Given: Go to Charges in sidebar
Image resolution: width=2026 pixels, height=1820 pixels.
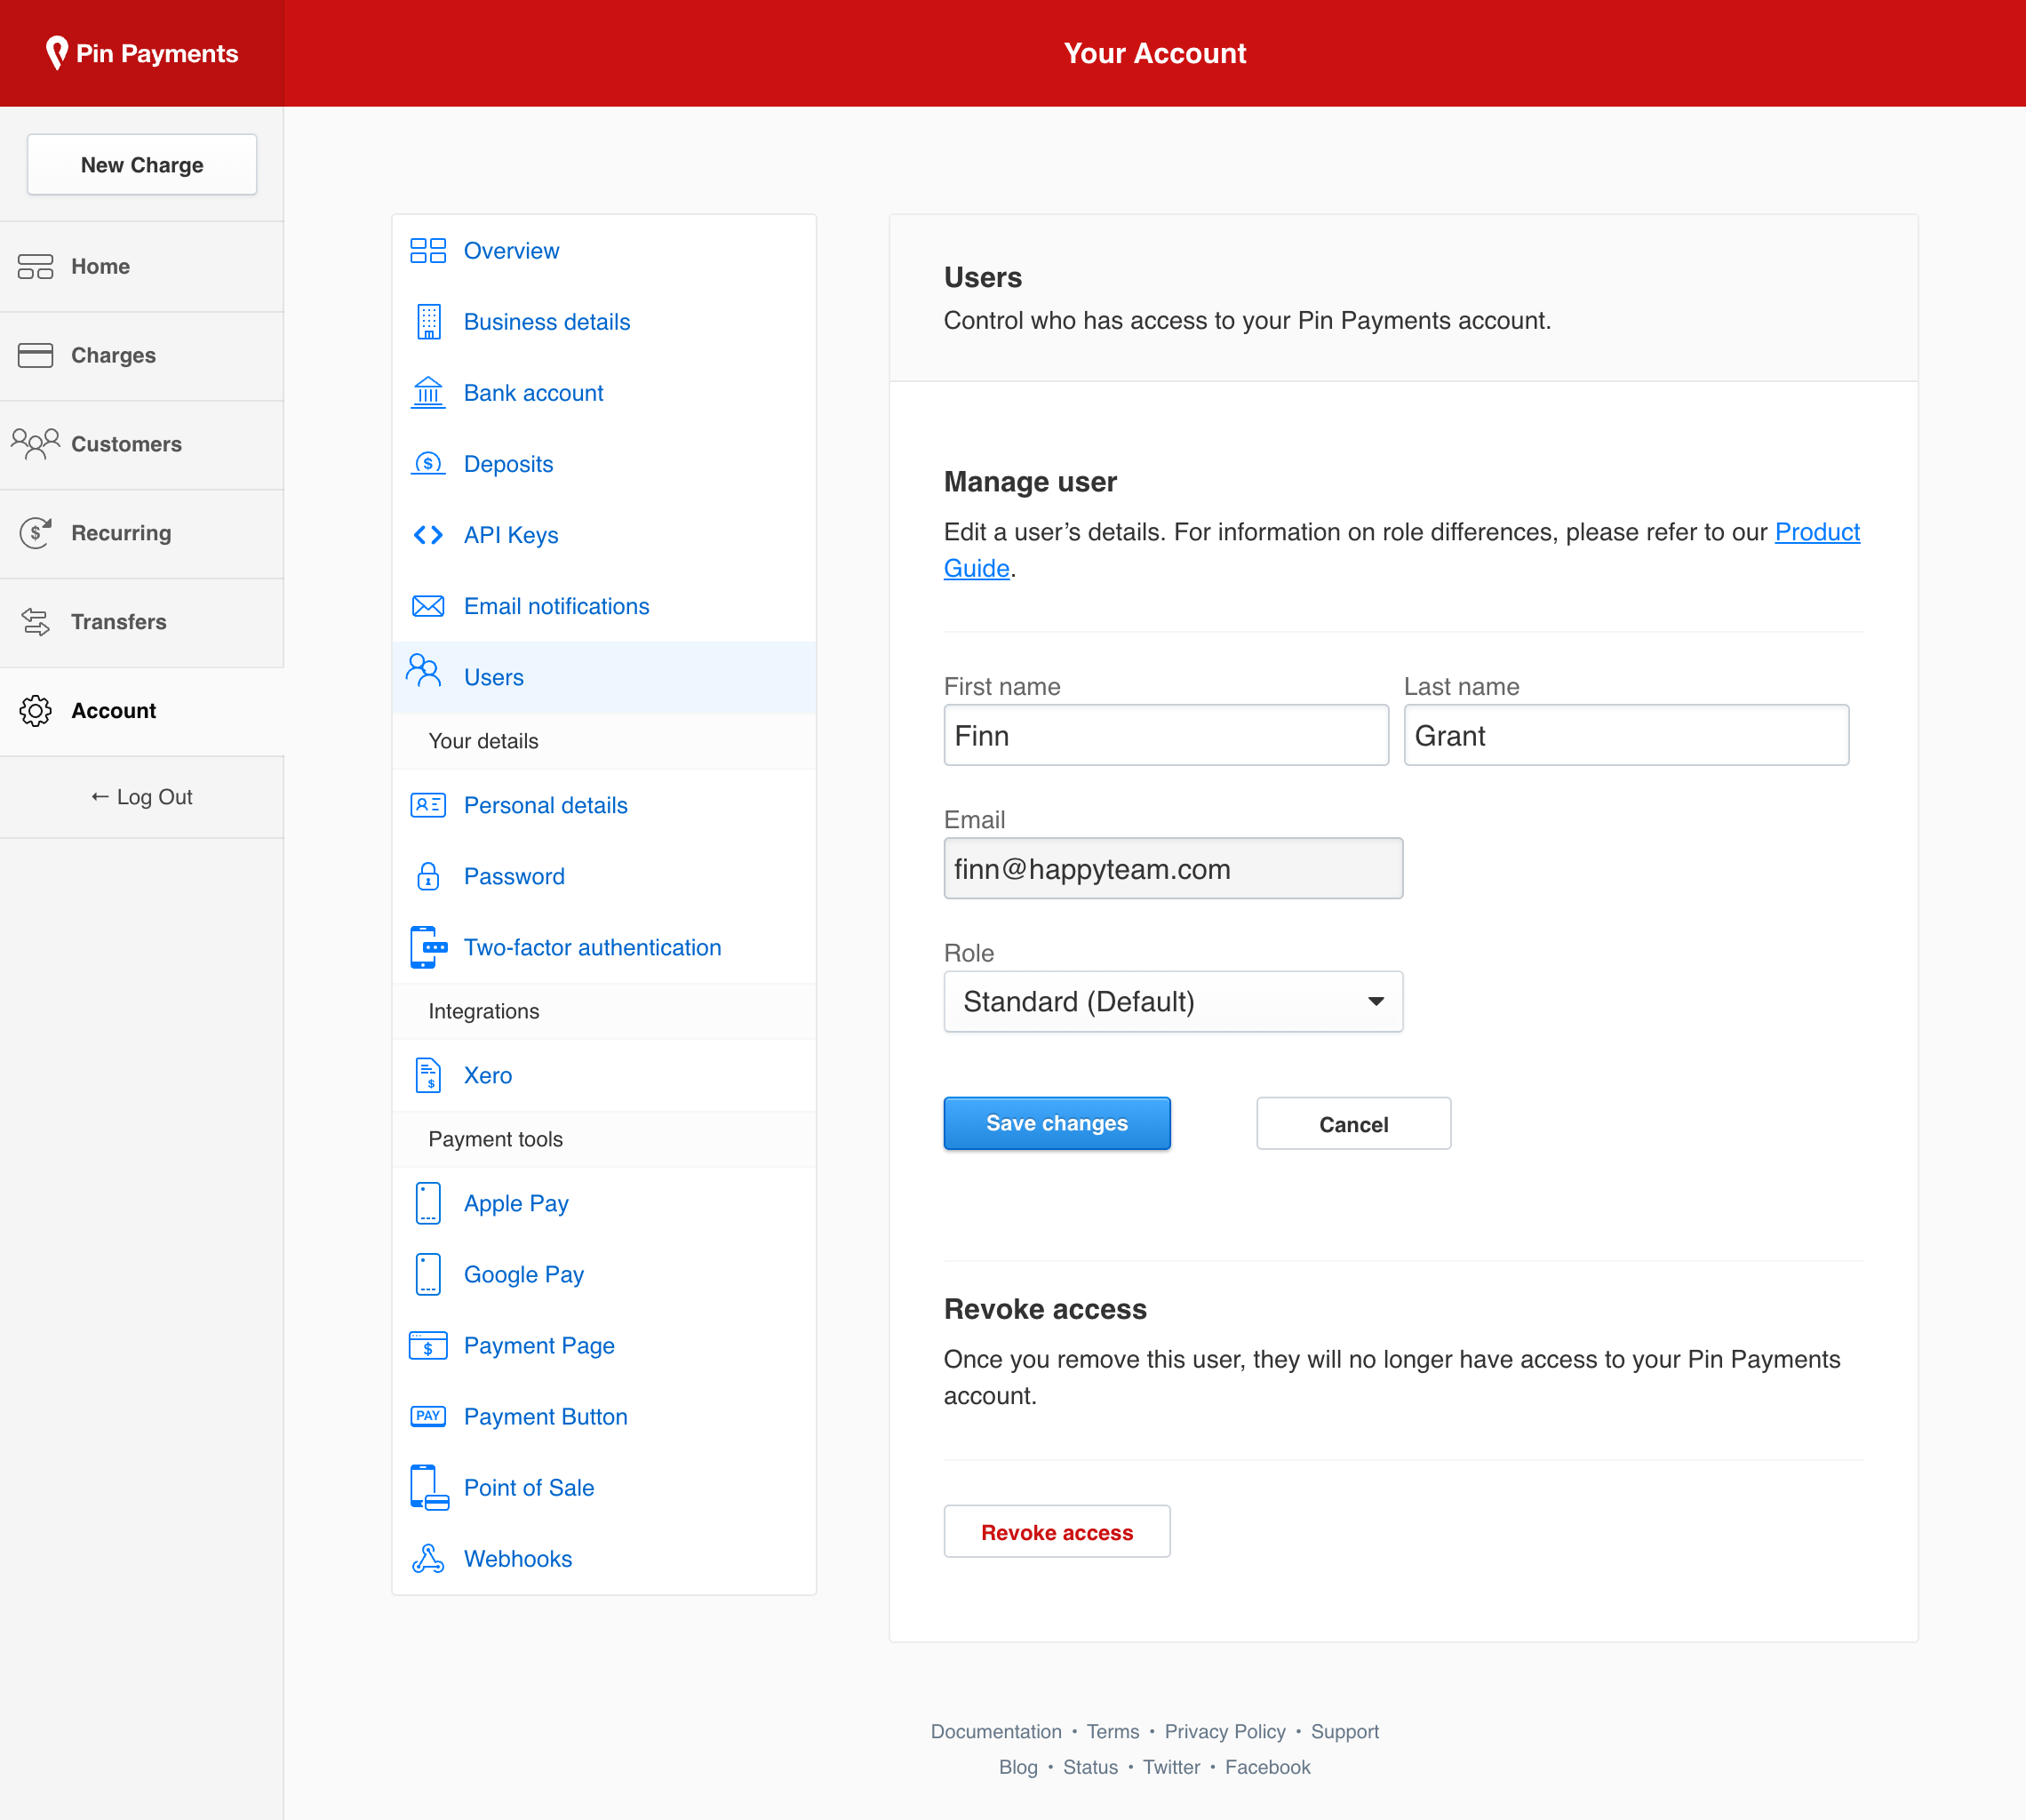Looking at the screenshot, I should 141,355.
